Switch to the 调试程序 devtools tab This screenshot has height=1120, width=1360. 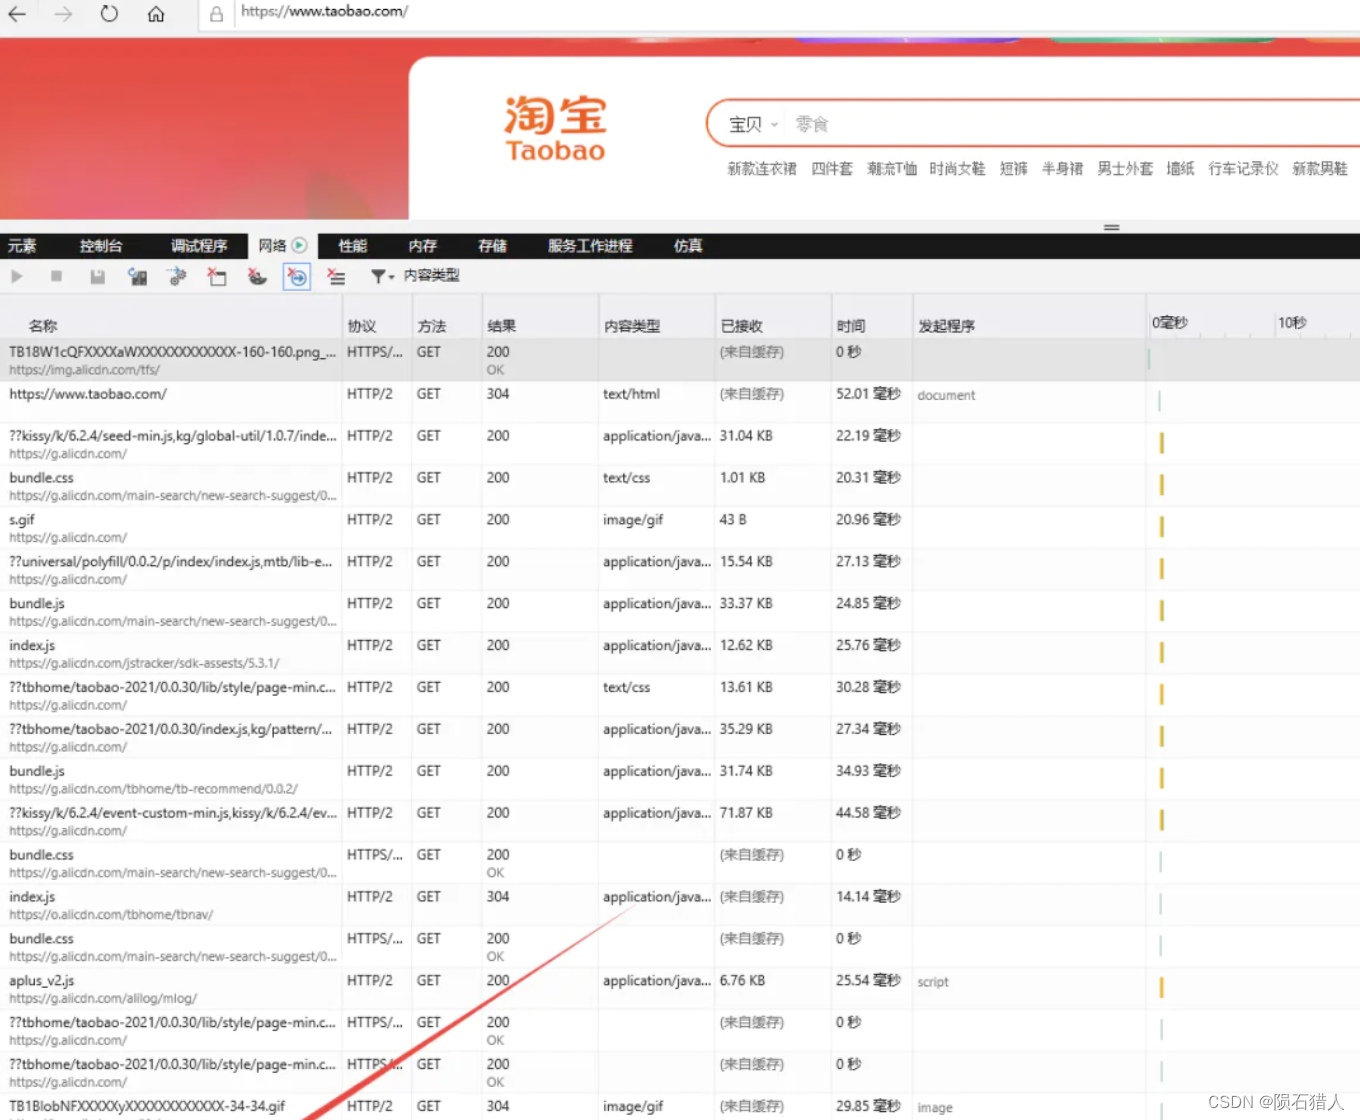tap(199, 246)
